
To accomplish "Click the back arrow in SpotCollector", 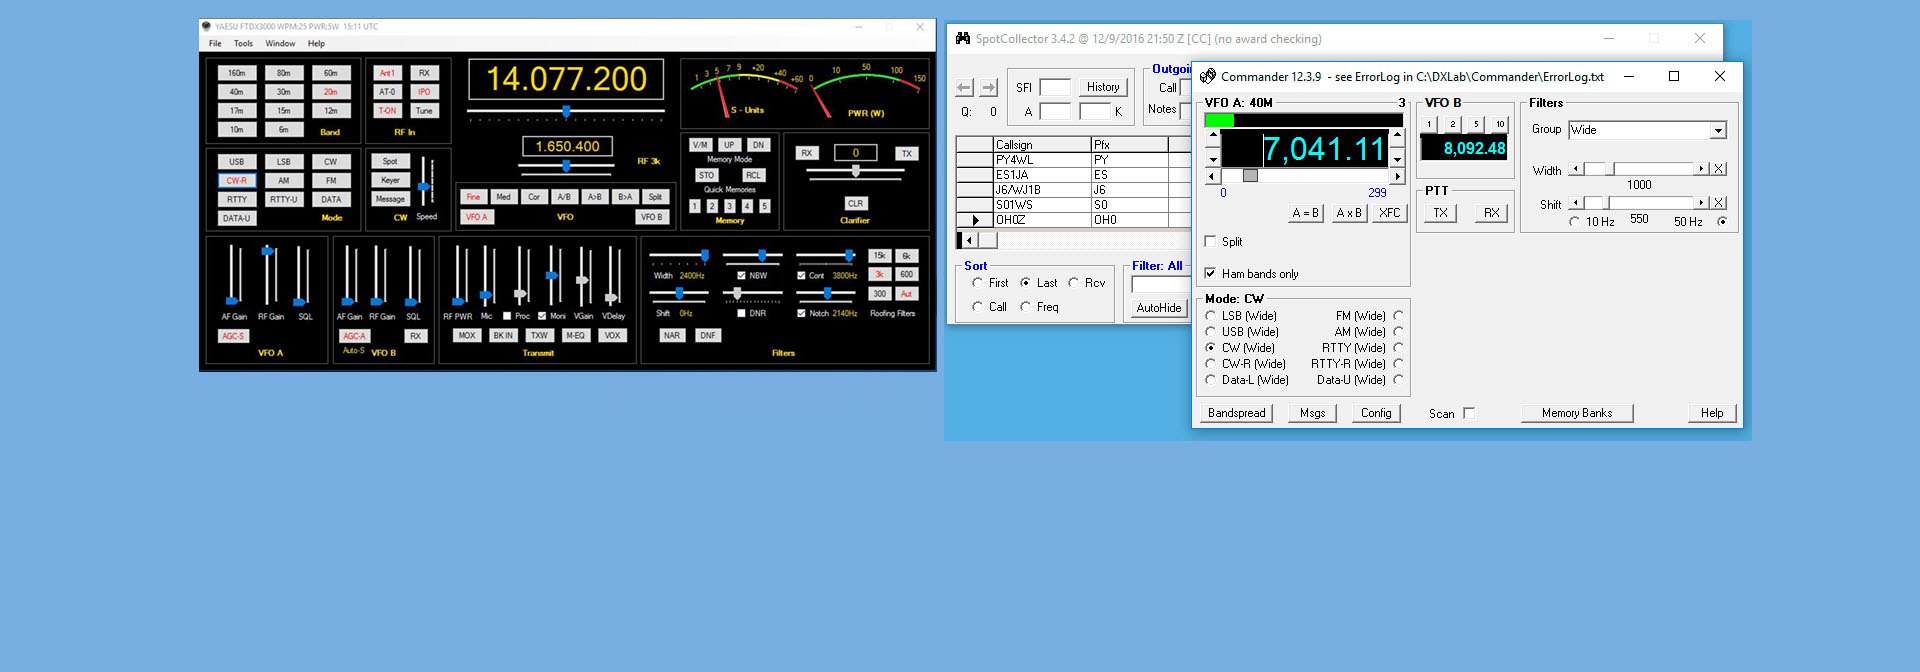I will point(964,88).
